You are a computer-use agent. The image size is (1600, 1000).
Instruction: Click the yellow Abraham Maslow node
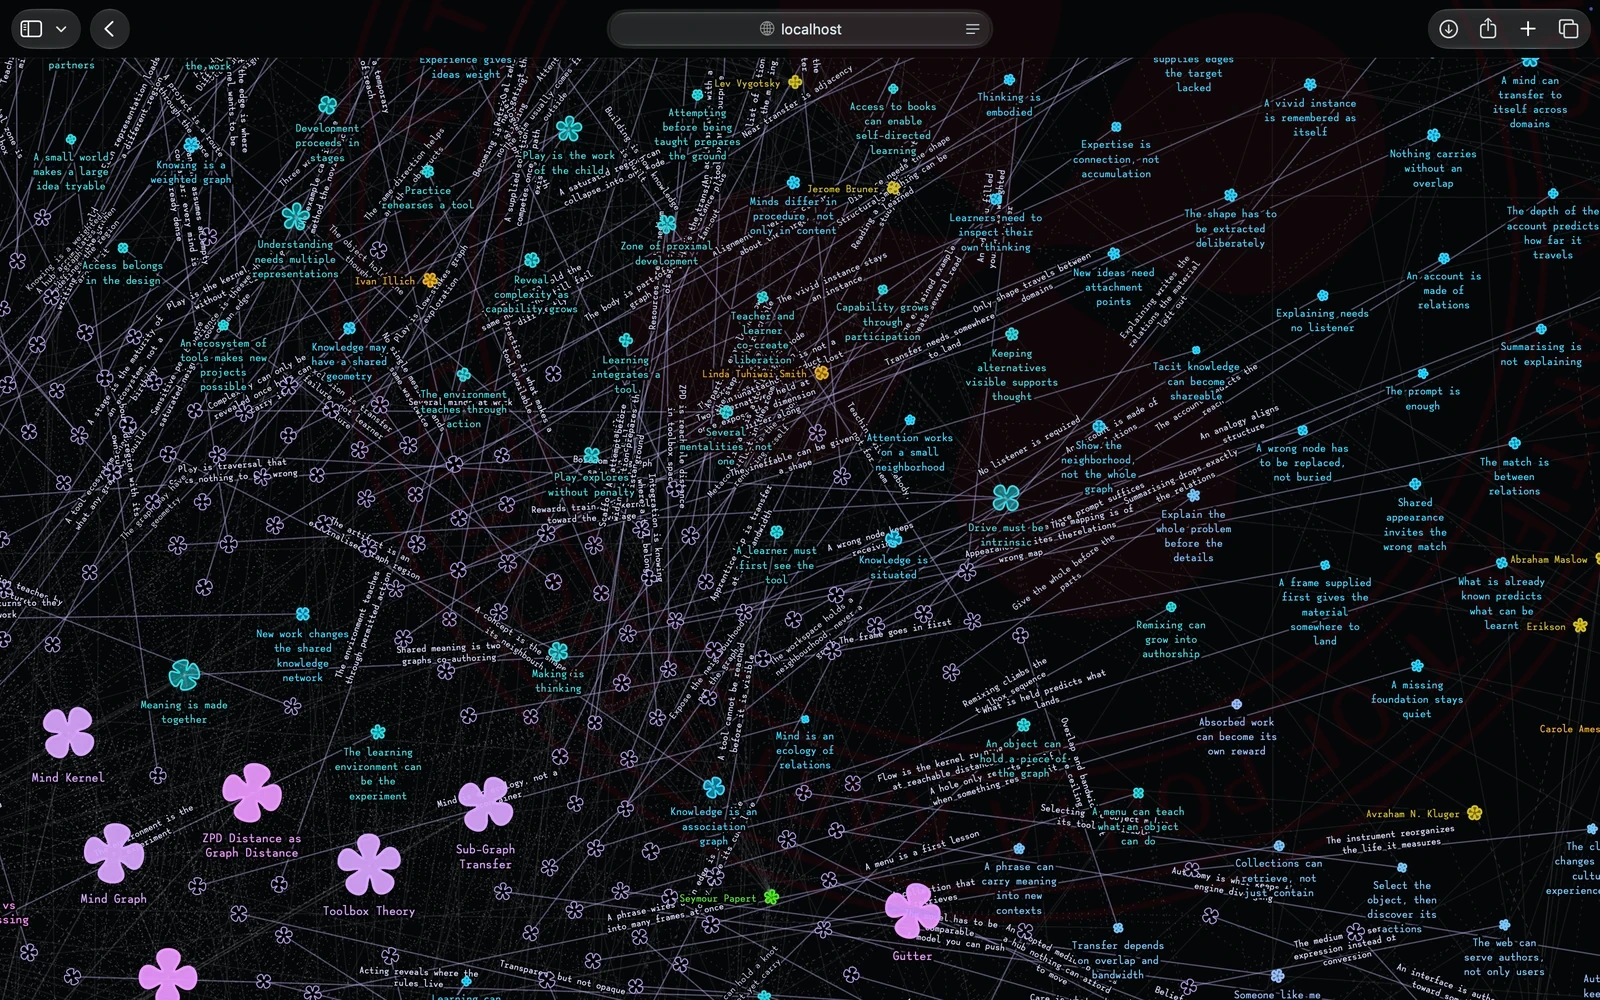tap(1598, 559)
